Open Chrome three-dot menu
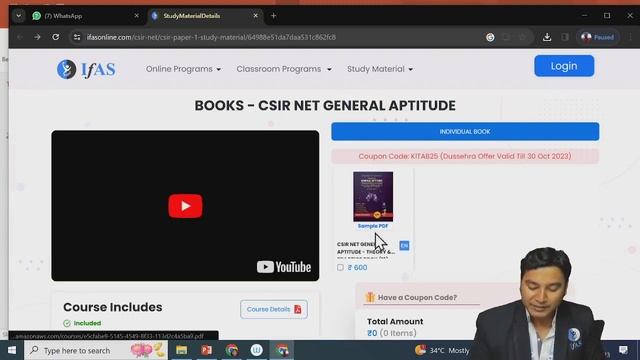The height and width of the screenshot is (360, 640). (x=631, y=37)
